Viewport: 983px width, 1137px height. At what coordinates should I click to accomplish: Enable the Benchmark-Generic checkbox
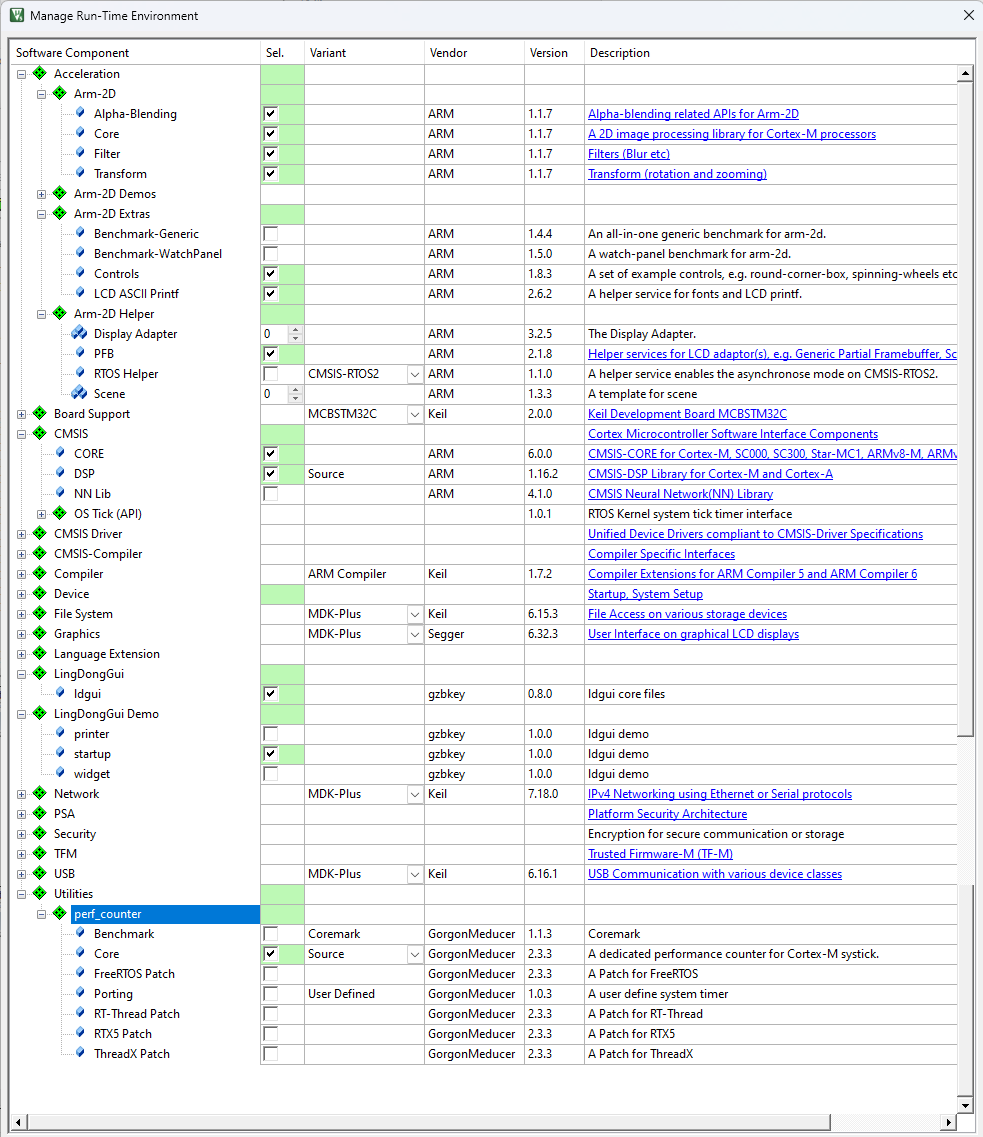[x=270, y=233]
